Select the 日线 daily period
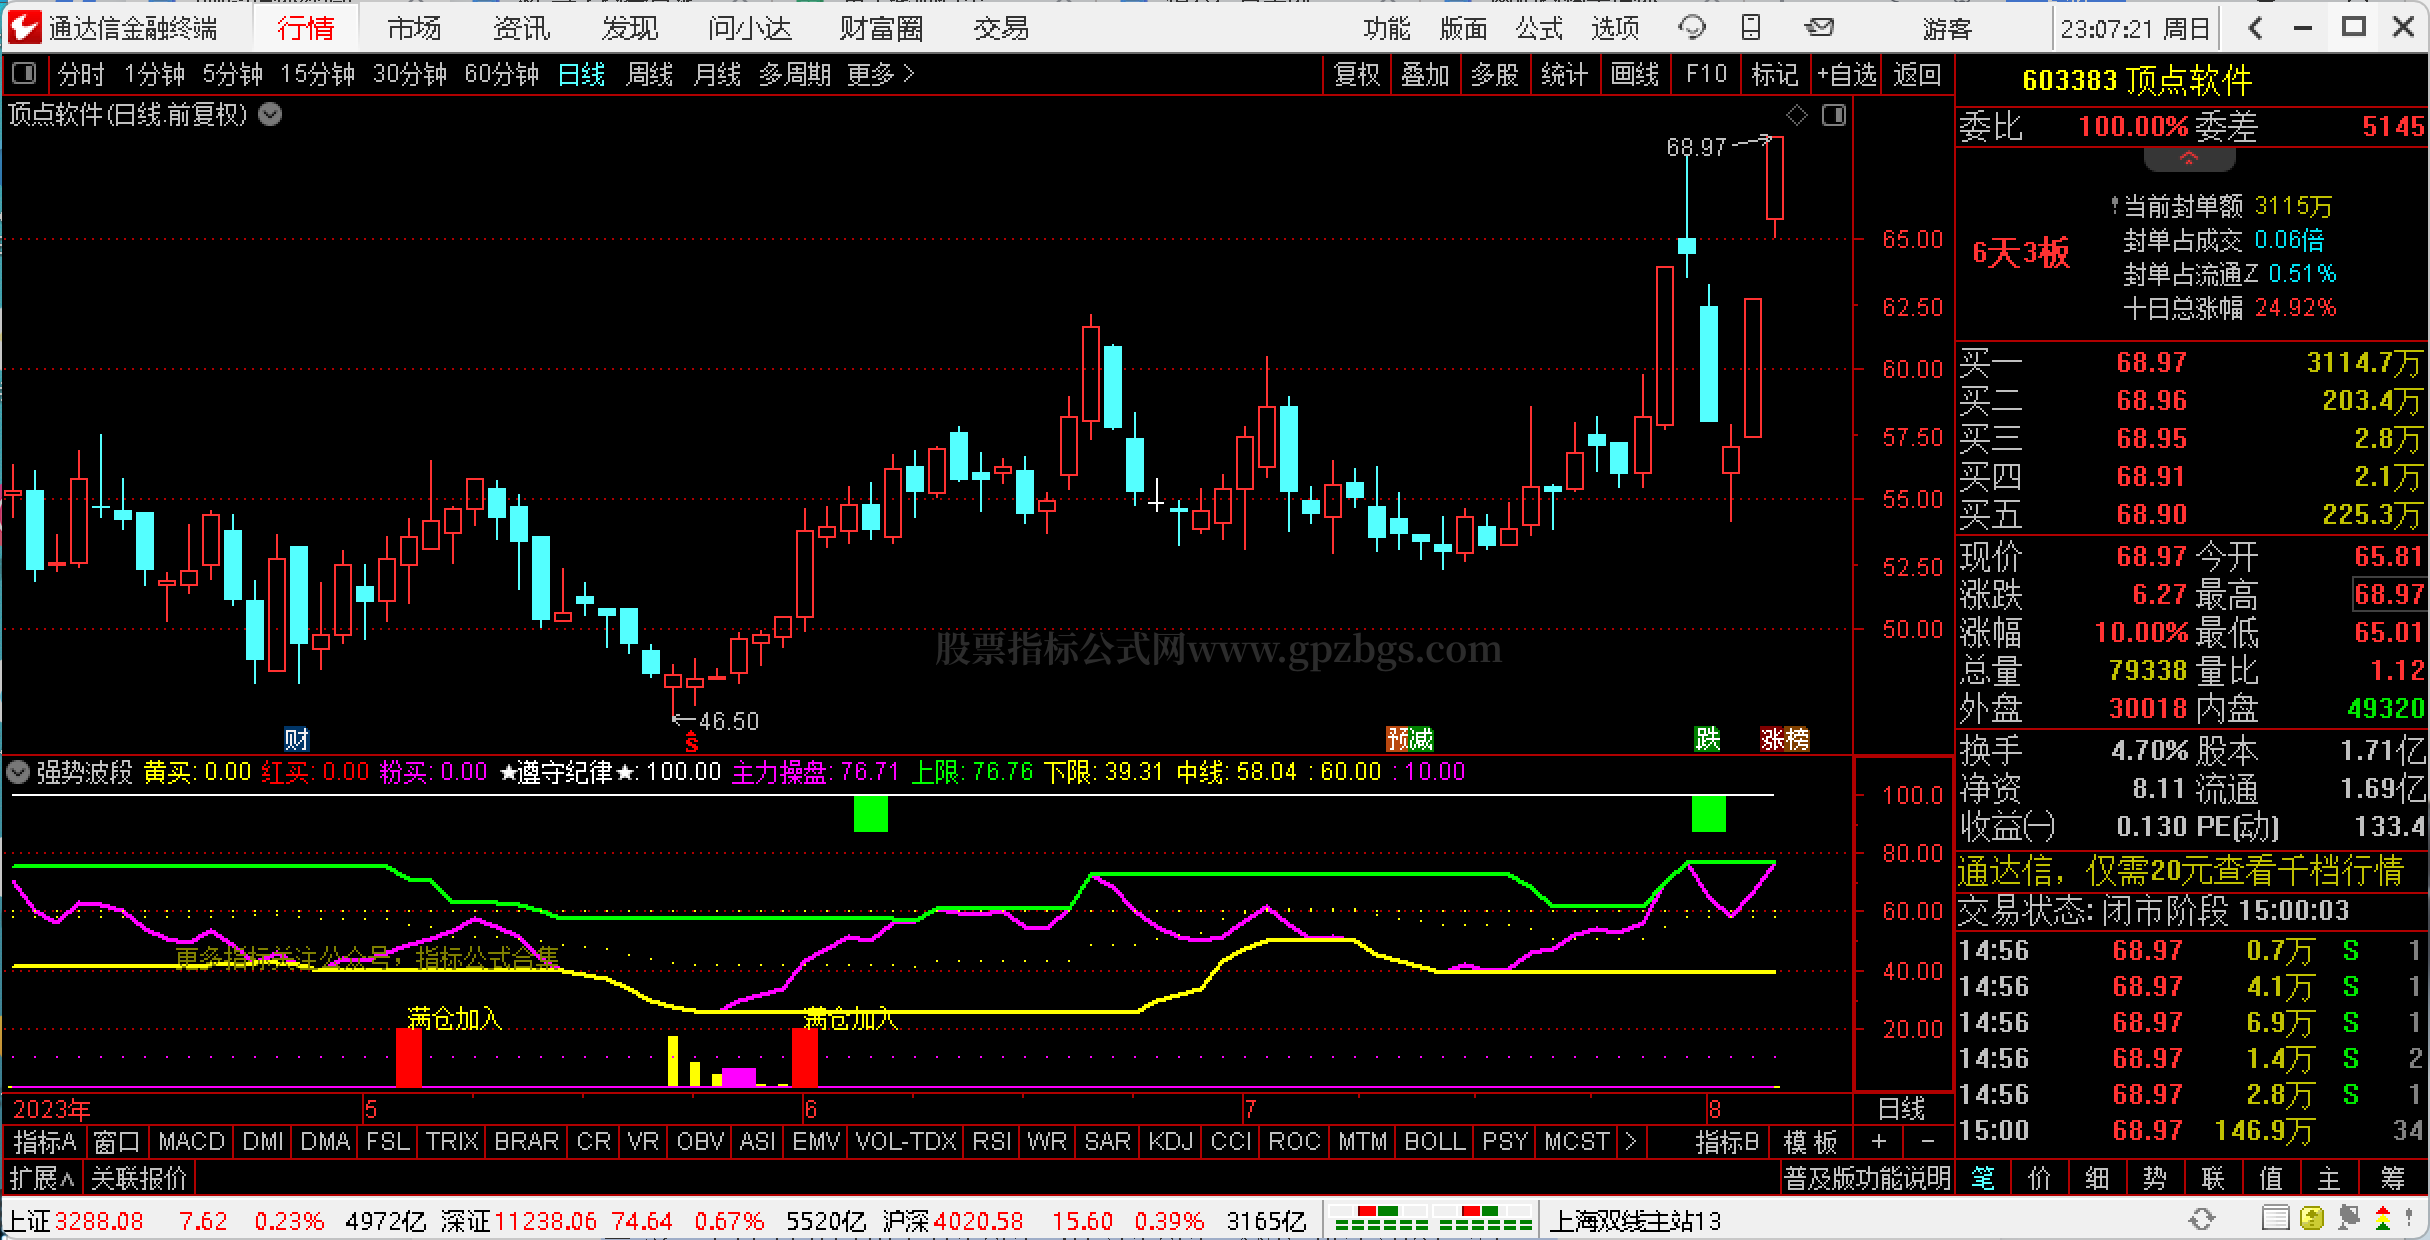Image resolution: width=2430 pixels, height=1240 pixels. coord(582,74)
